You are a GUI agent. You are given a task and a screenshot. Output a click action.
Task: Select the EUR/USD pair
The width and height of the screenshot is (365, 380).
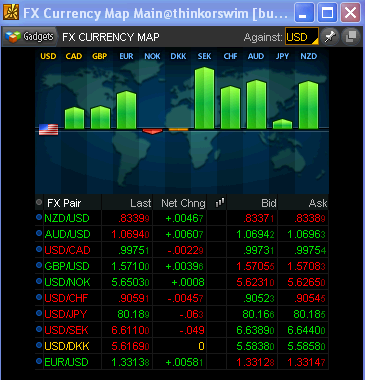coord(67,362)
